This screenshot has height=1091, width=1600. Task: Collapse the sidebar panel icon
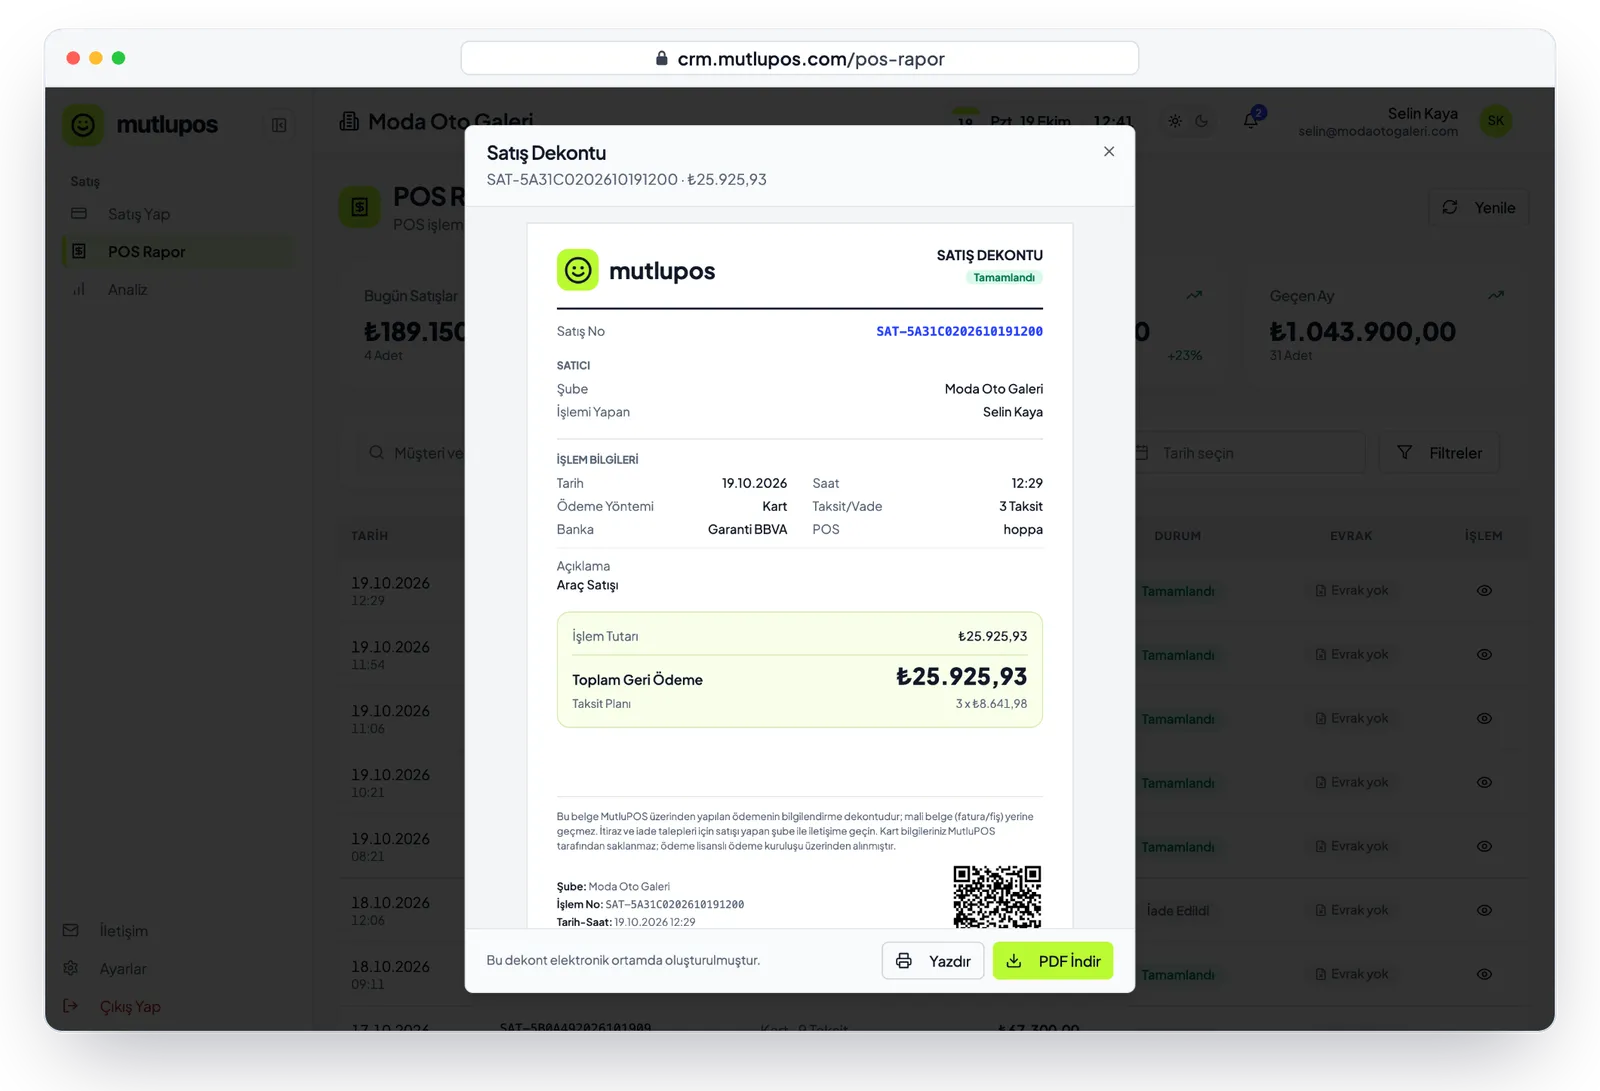pos(279,125)
